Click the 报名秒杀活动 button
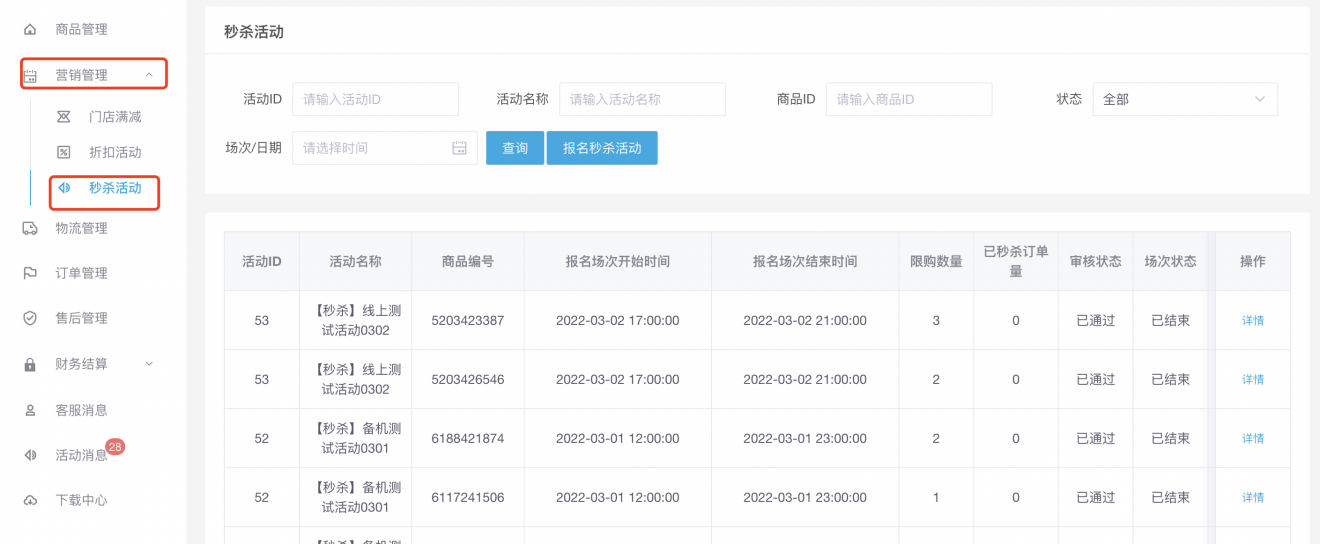This screenshot has height=545, width=1320. click(601, 148)
